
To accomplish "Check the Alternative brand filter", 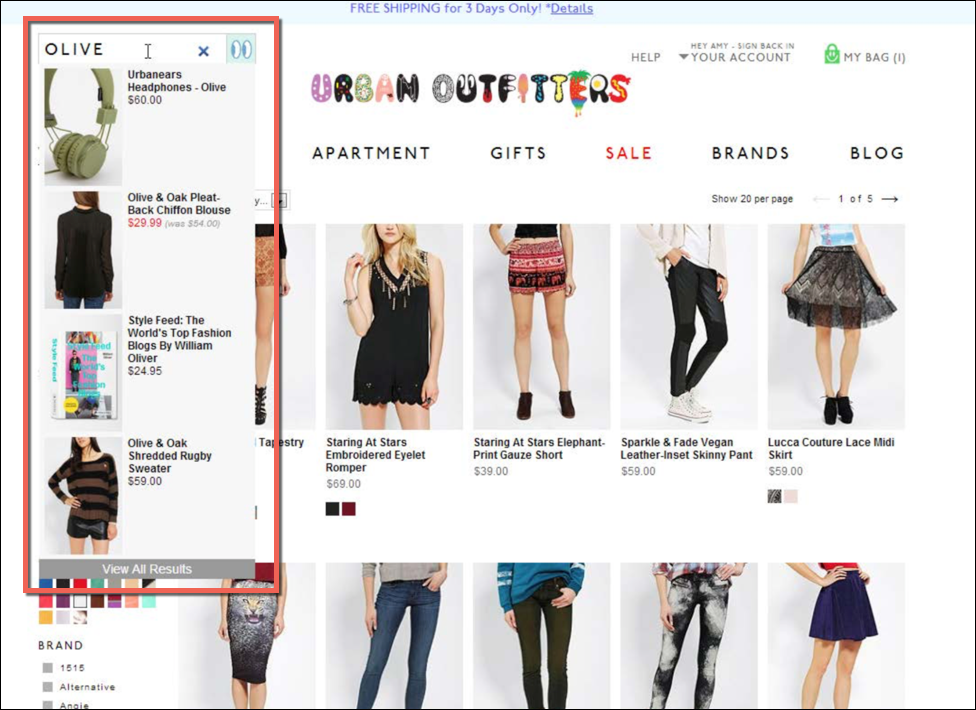I will (x=47, y=687).
